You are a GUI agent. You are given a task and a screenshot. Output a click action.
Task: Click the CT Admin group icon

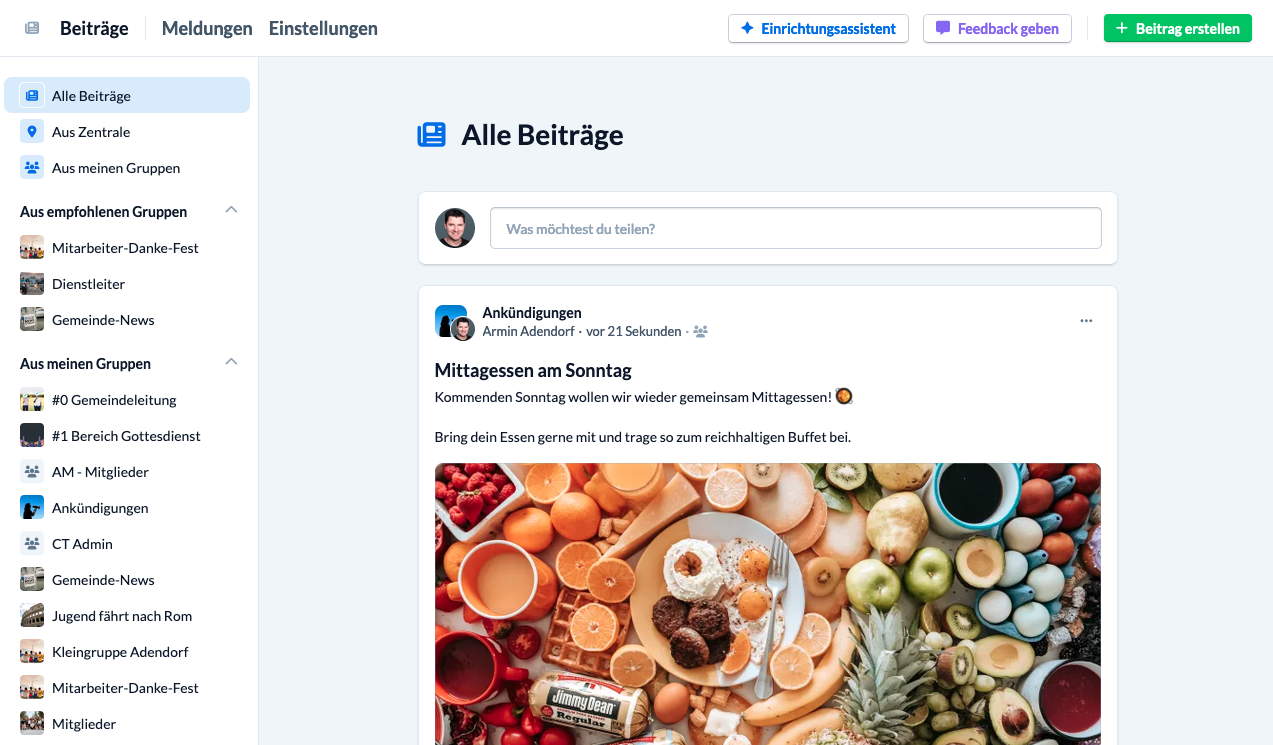tap(32, 544)
